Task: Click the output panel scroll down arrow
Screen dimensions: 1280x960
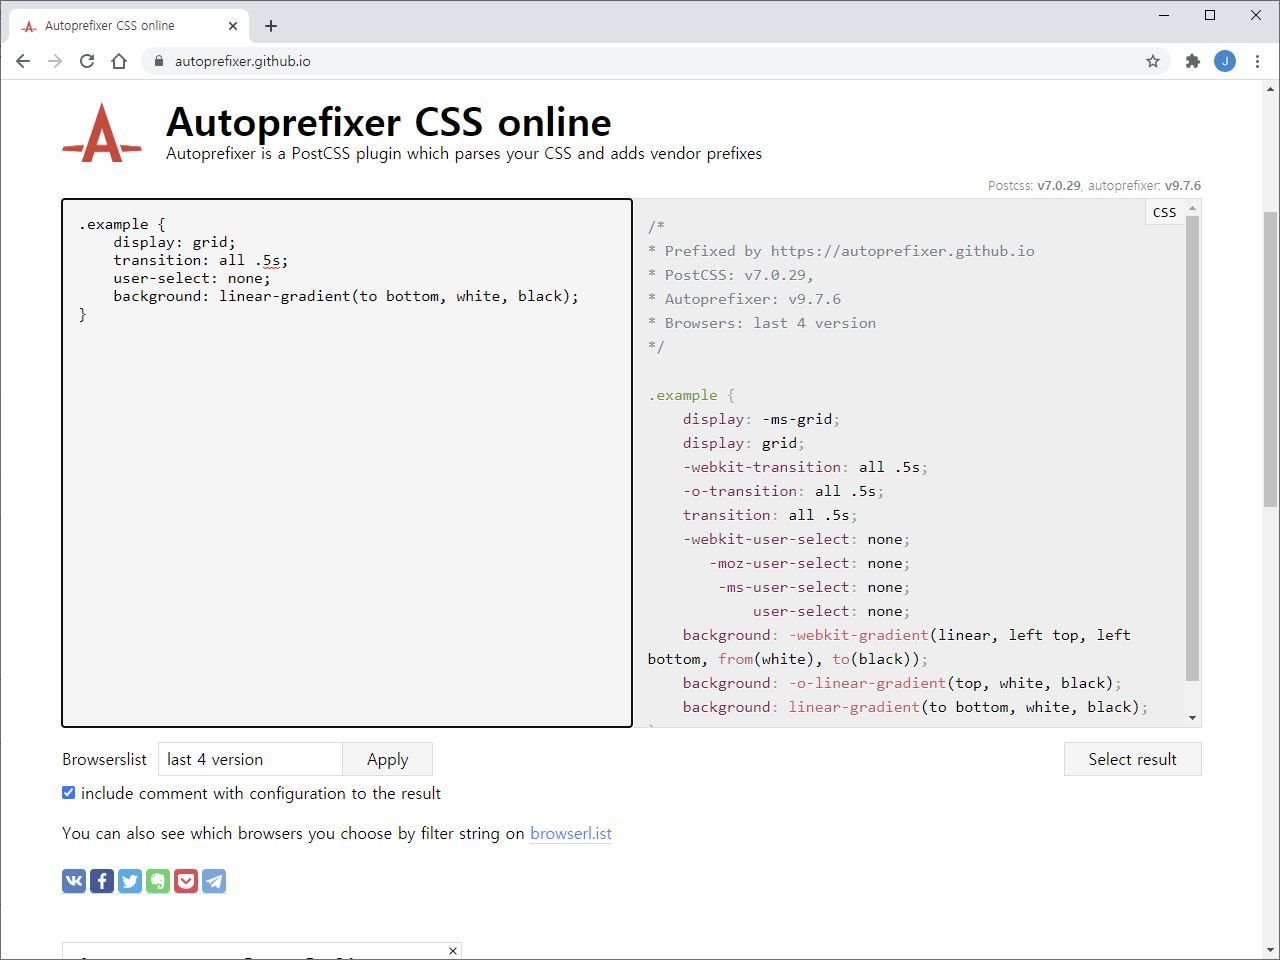Action: (x=1192, y=717)
